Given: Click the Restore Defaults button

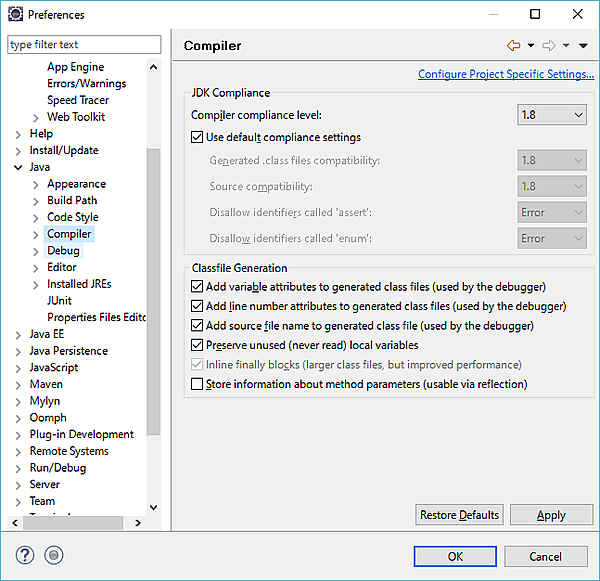Looking at the screenshot, I should tap(459, 515).
